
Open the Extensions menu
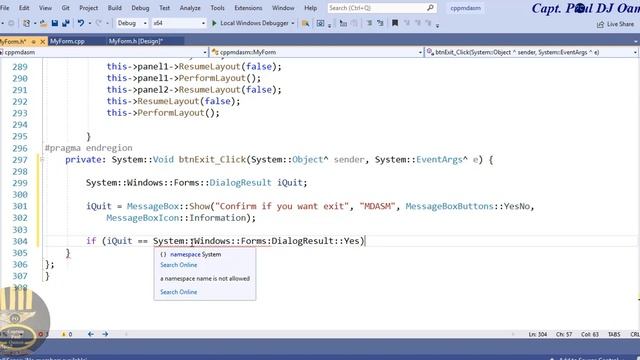click(248, 8)
